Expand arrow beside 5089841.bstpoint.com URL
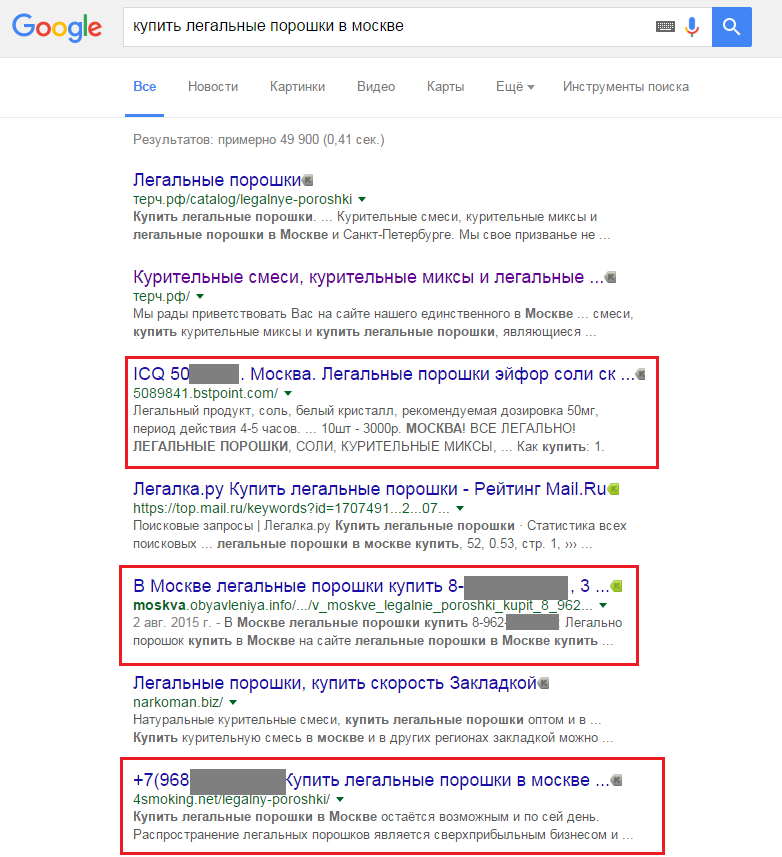 coord(288,394)
